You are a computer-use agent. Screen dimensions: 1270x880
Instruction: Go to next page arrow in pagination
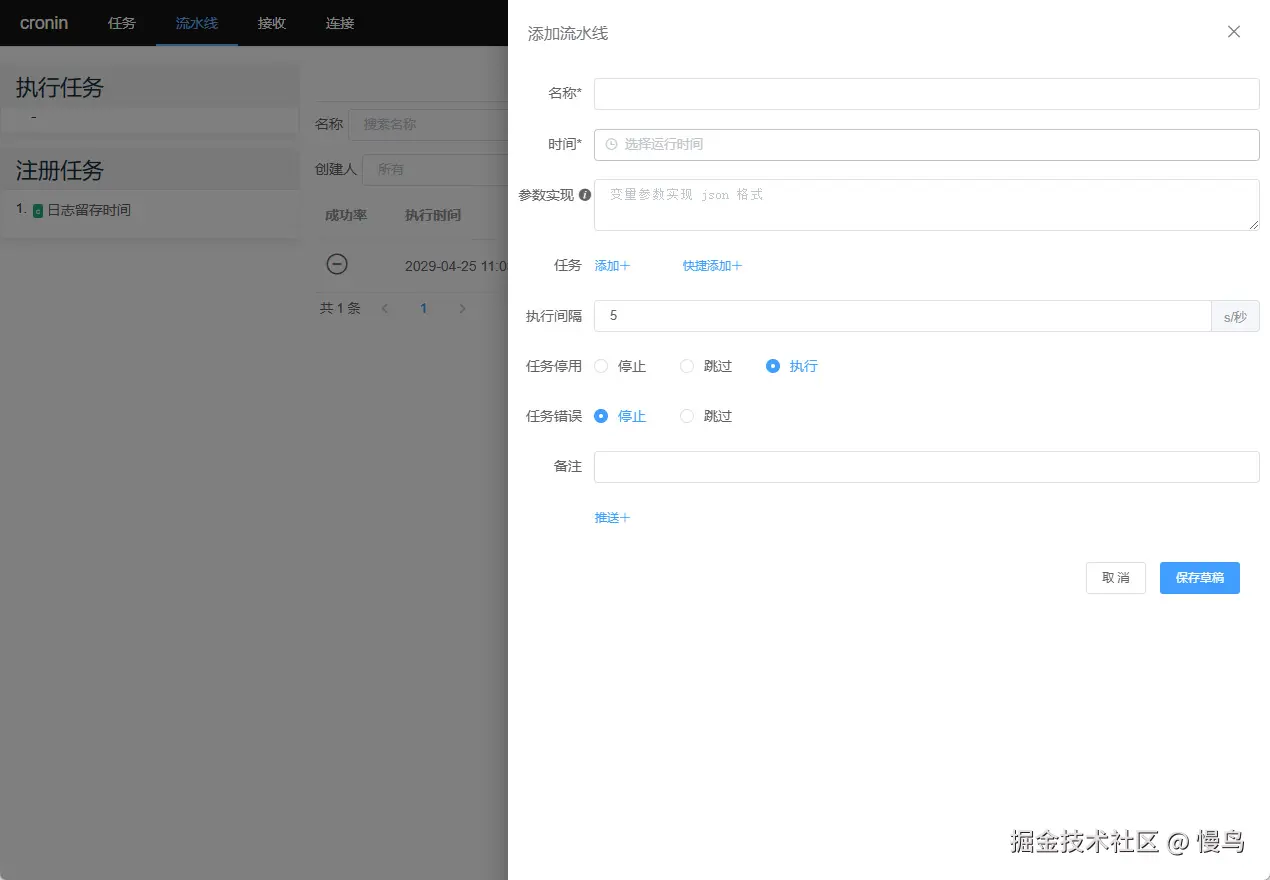click(x=462, y=308)
